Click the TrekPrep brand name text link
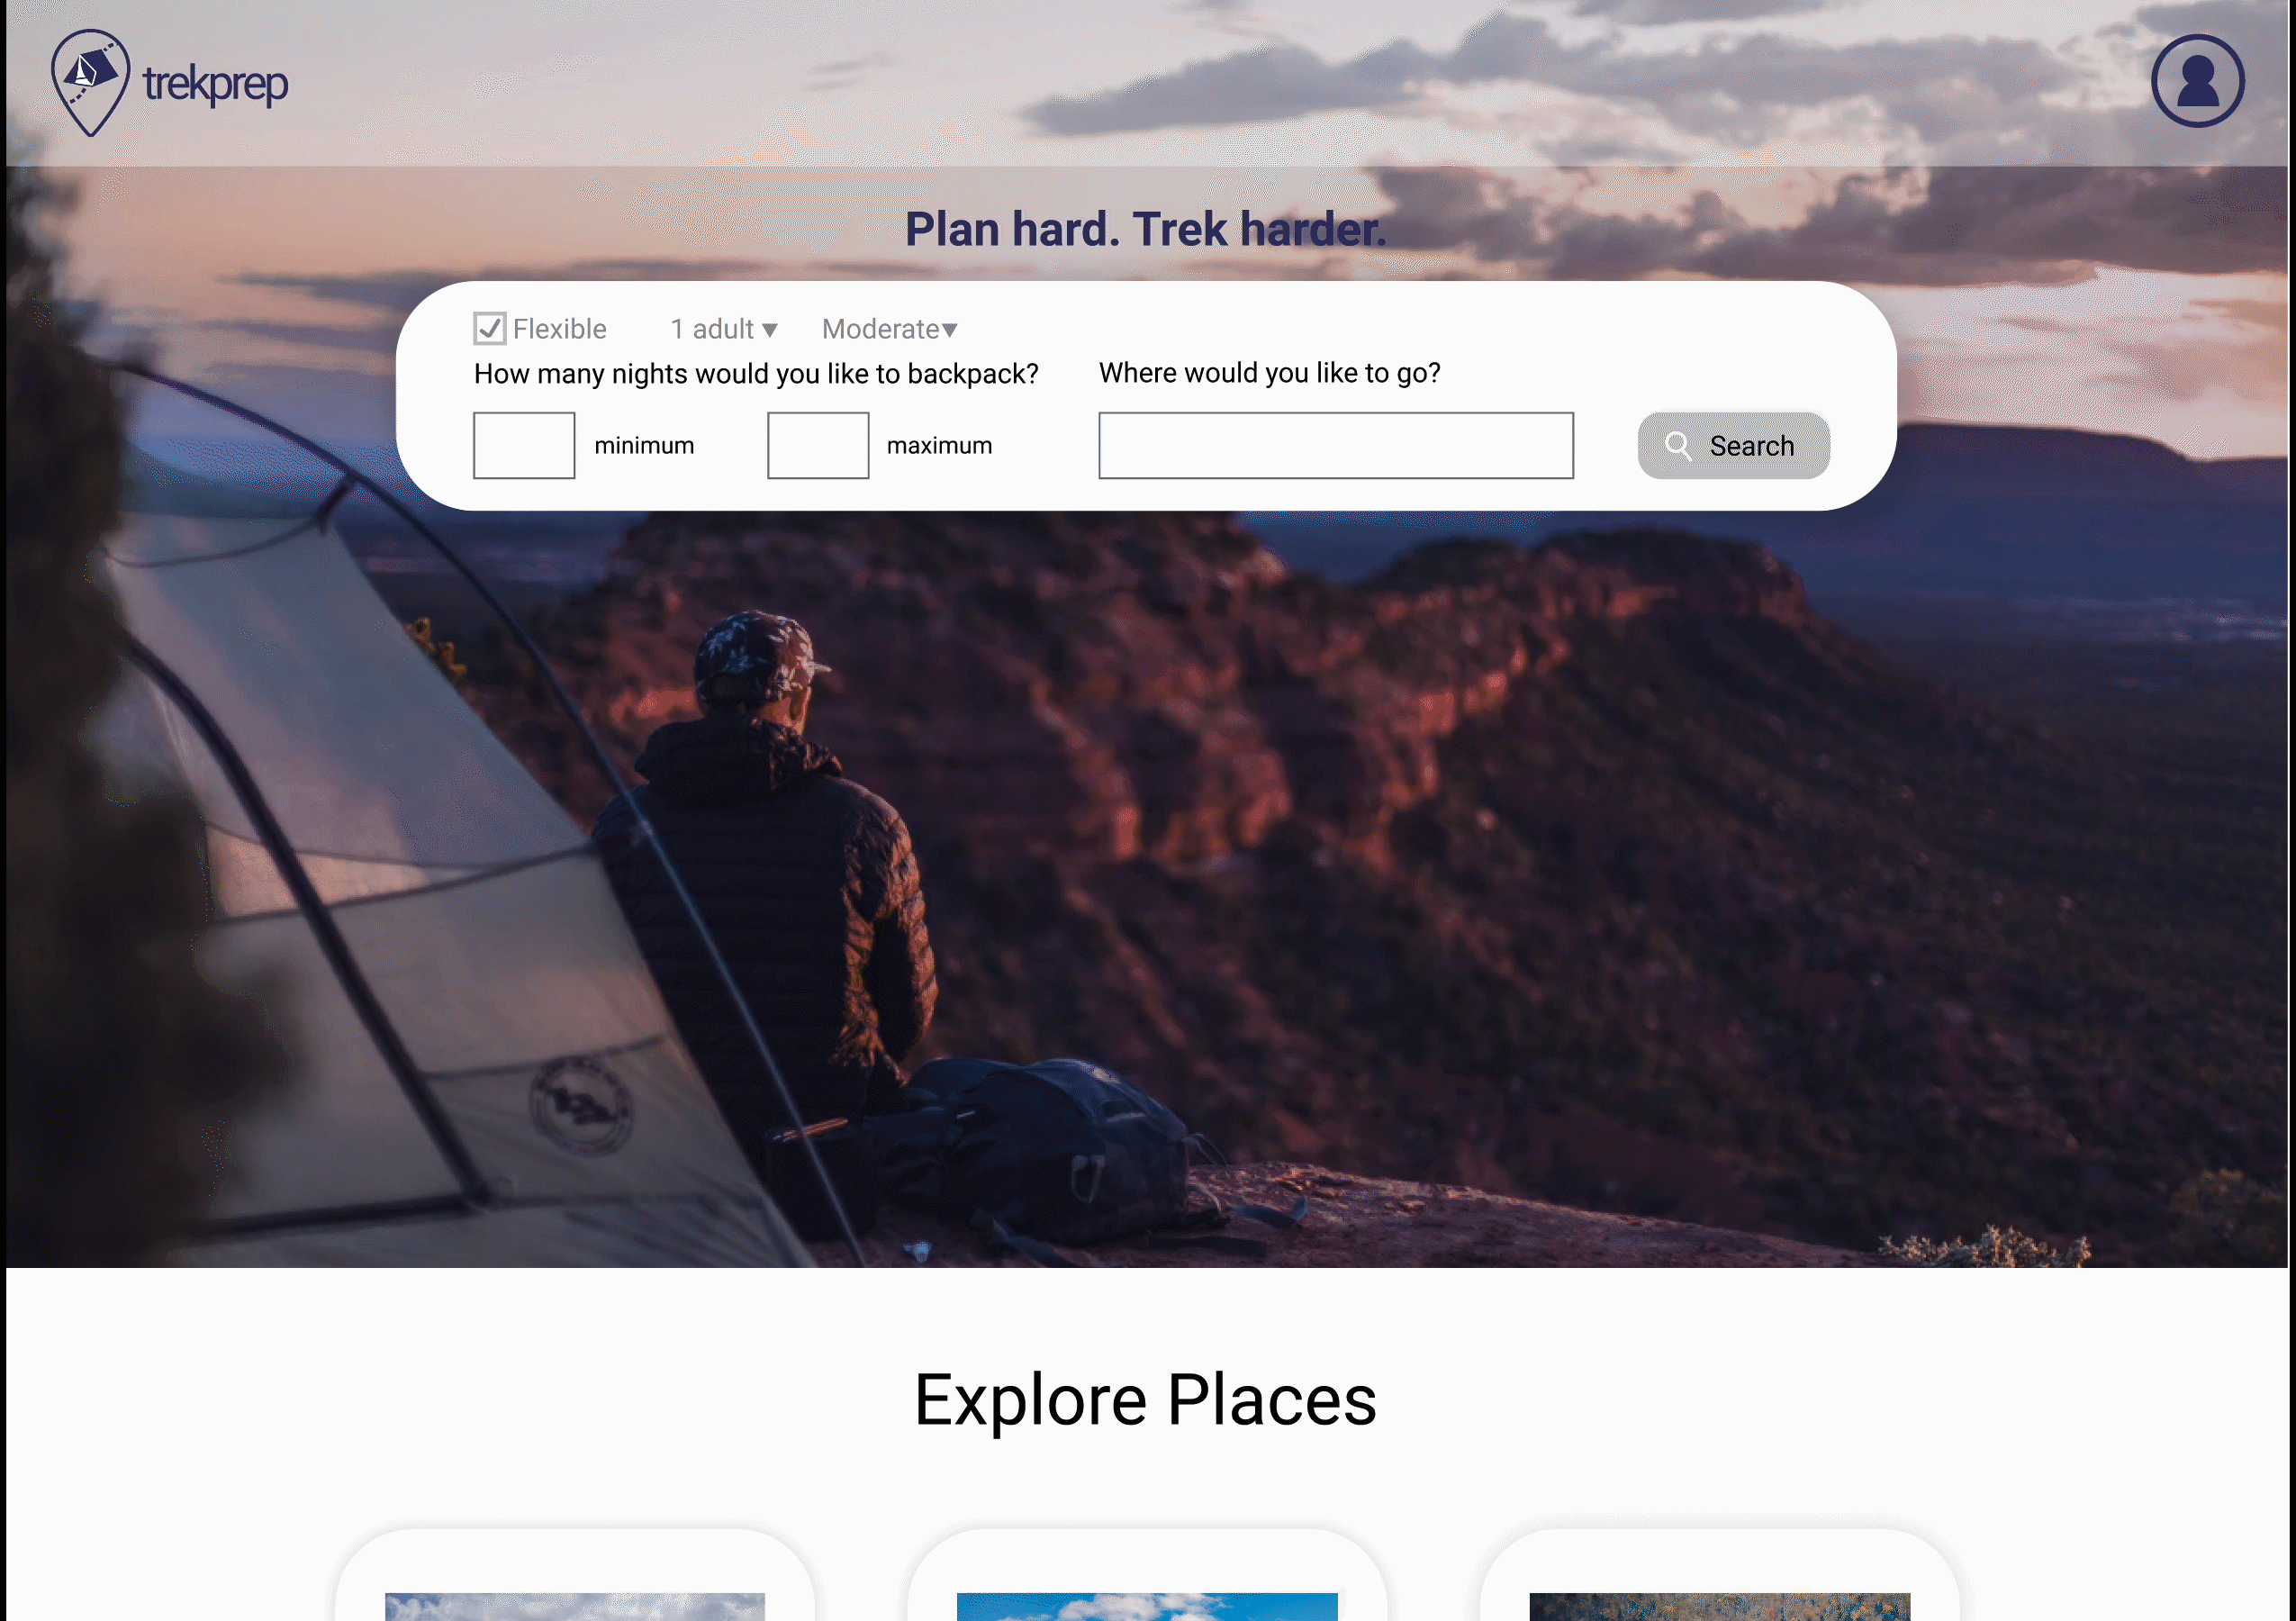This screenshot has width=2296, height=1621. pos(214,79)
